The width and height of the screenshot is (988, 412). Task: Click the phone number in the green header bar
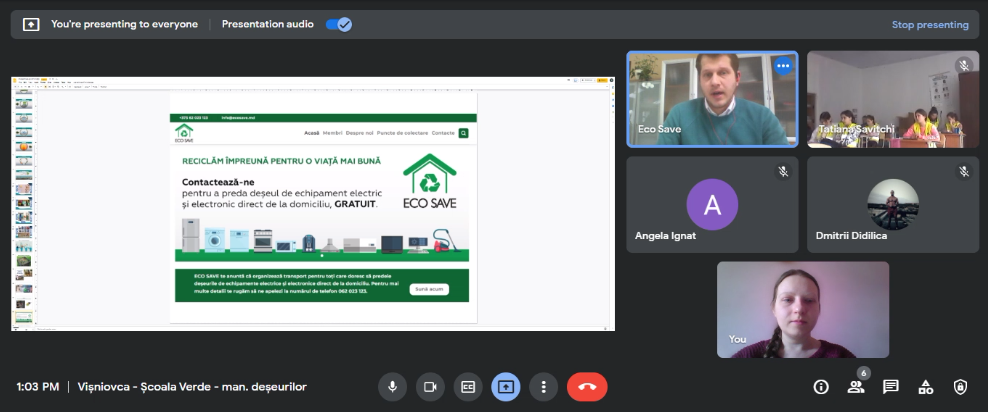(x=193, y=118)
